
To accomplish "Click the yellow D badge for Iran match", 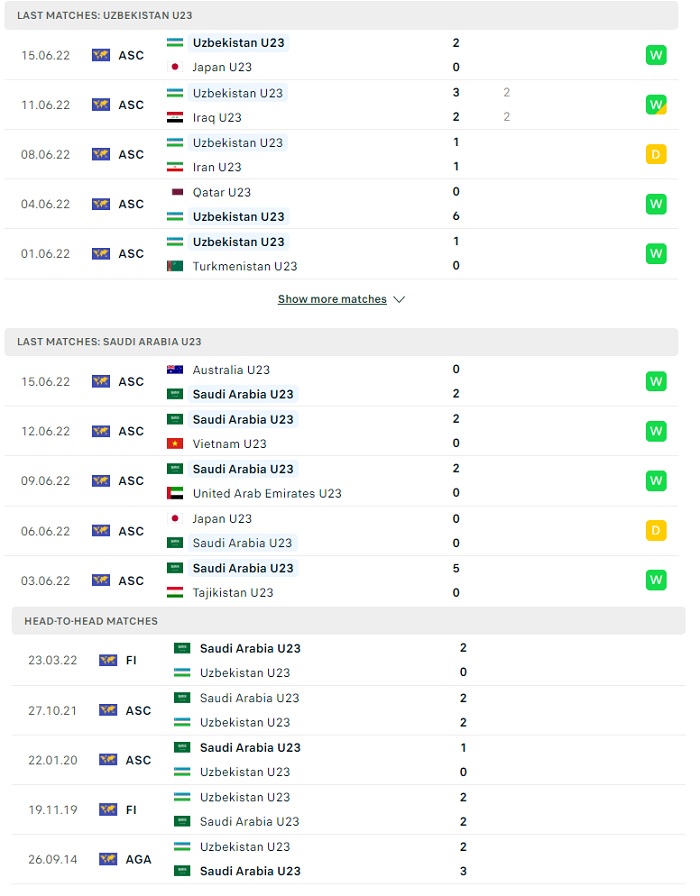I will click(656, 154).
